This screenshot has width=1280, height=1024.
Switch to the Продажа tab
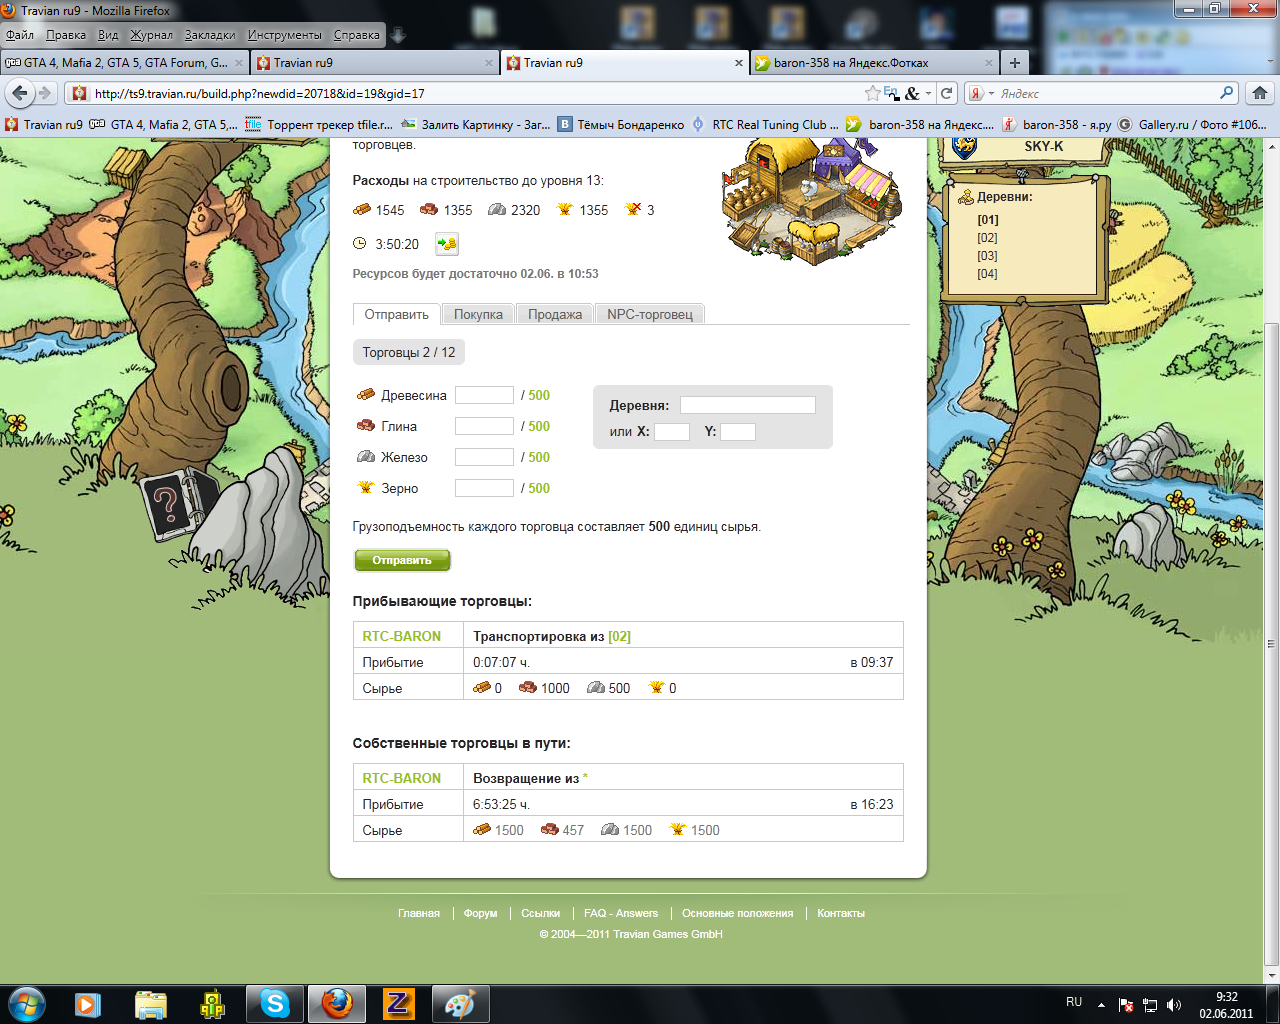(555, 314)
